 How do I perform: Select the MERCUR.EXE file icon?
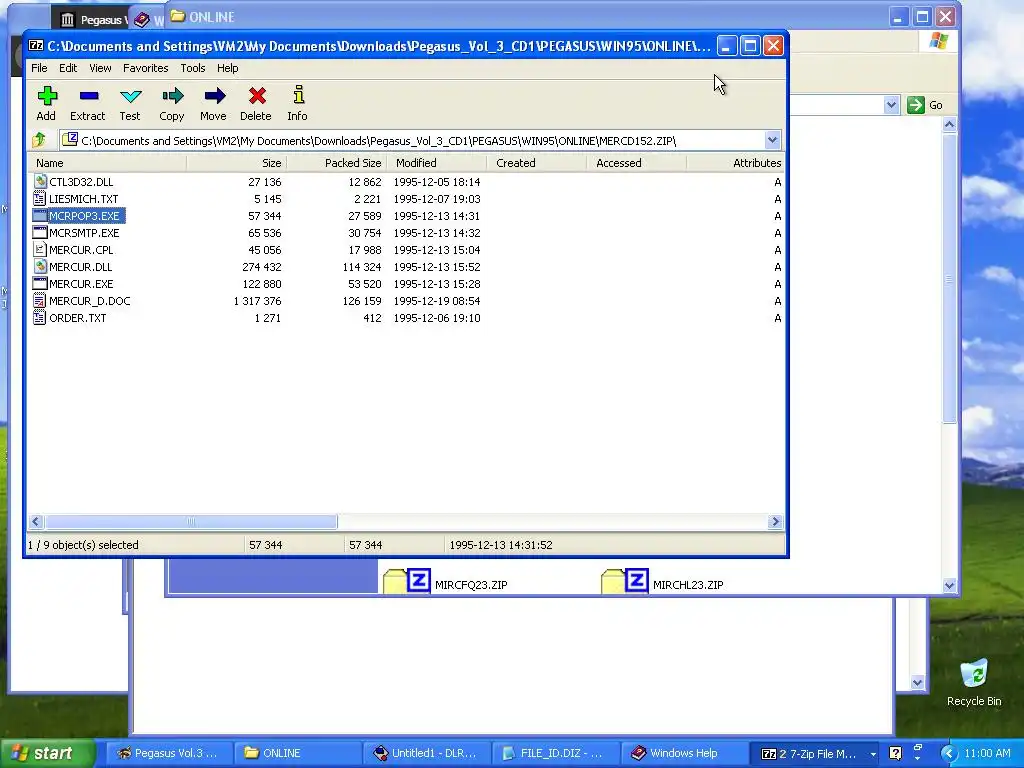(x=40, y=283)
